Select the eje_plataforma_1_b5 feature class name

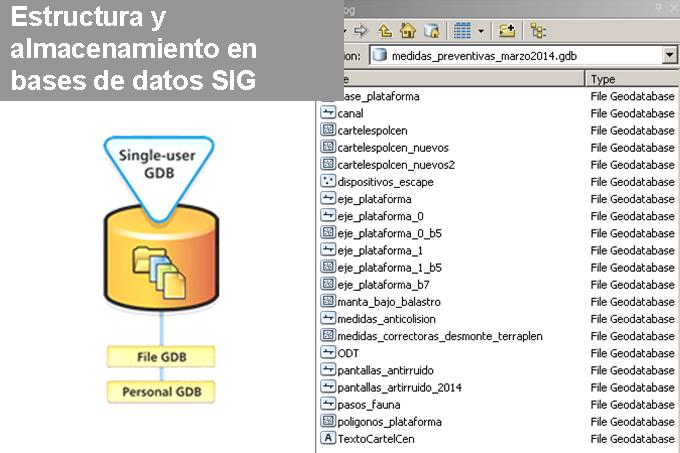389,267
